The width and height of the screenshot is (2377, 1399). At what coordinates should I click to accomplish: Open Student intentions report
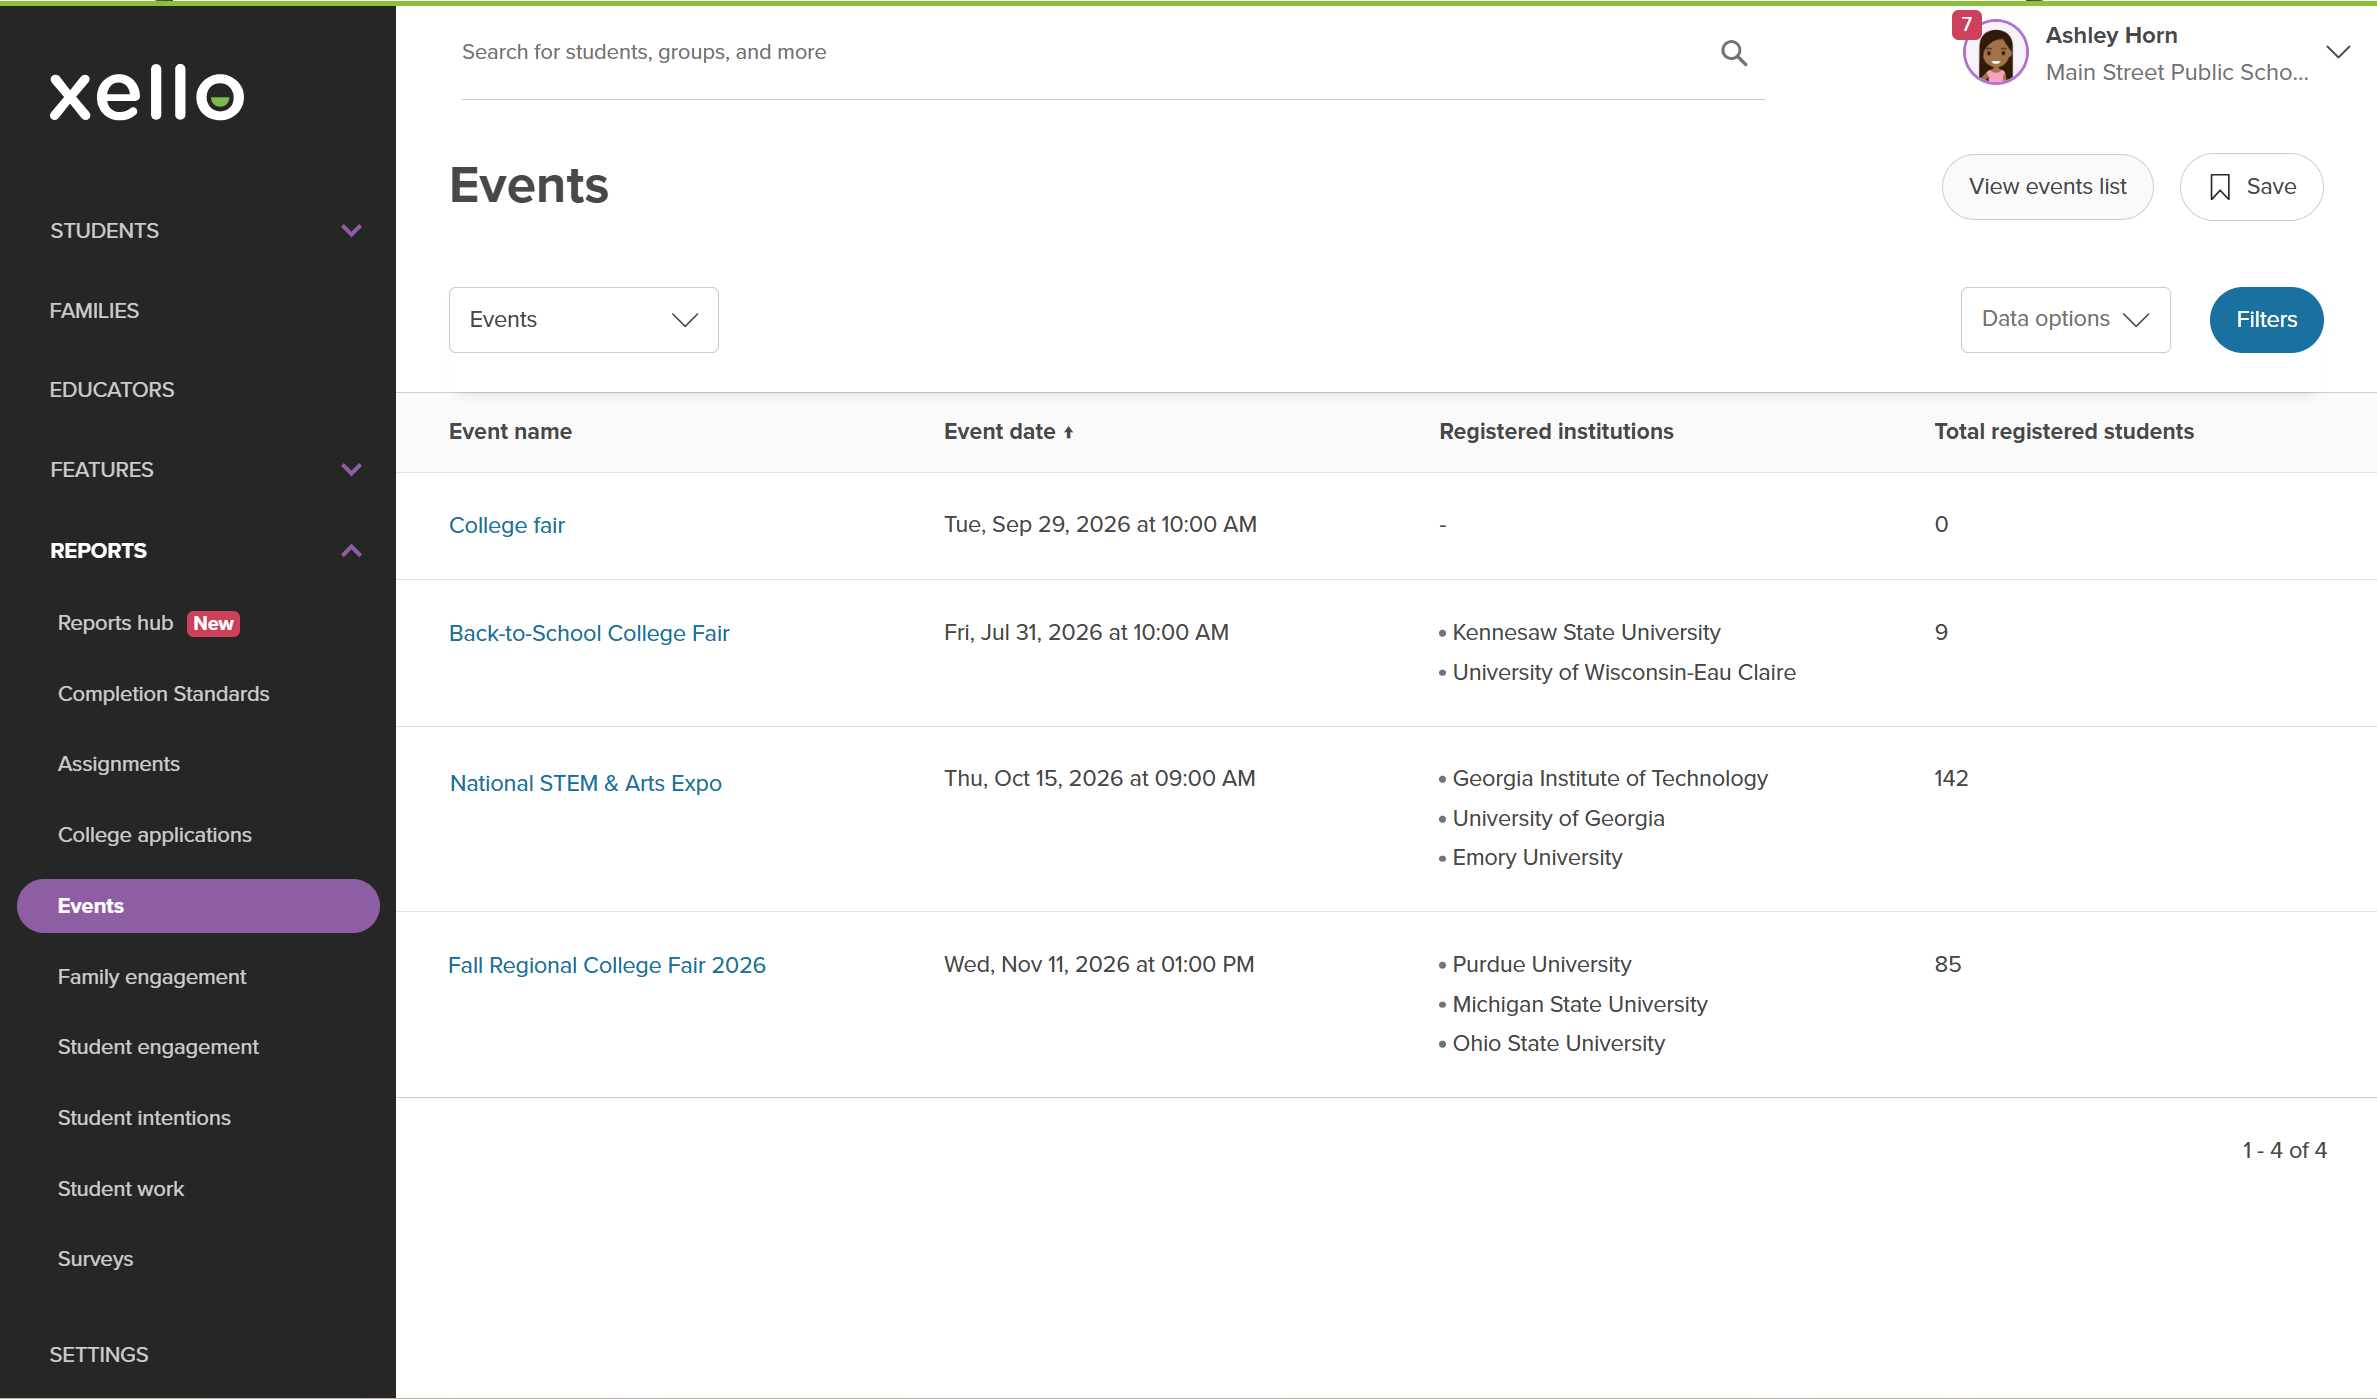click(144, 1118)
